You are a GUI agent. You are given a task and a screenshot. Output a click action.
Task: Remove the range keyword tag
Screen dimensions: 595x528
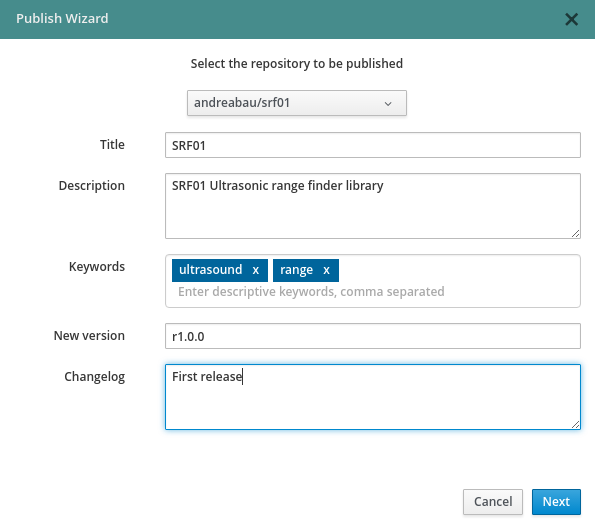pyautogui.click(x=326, y=270)
